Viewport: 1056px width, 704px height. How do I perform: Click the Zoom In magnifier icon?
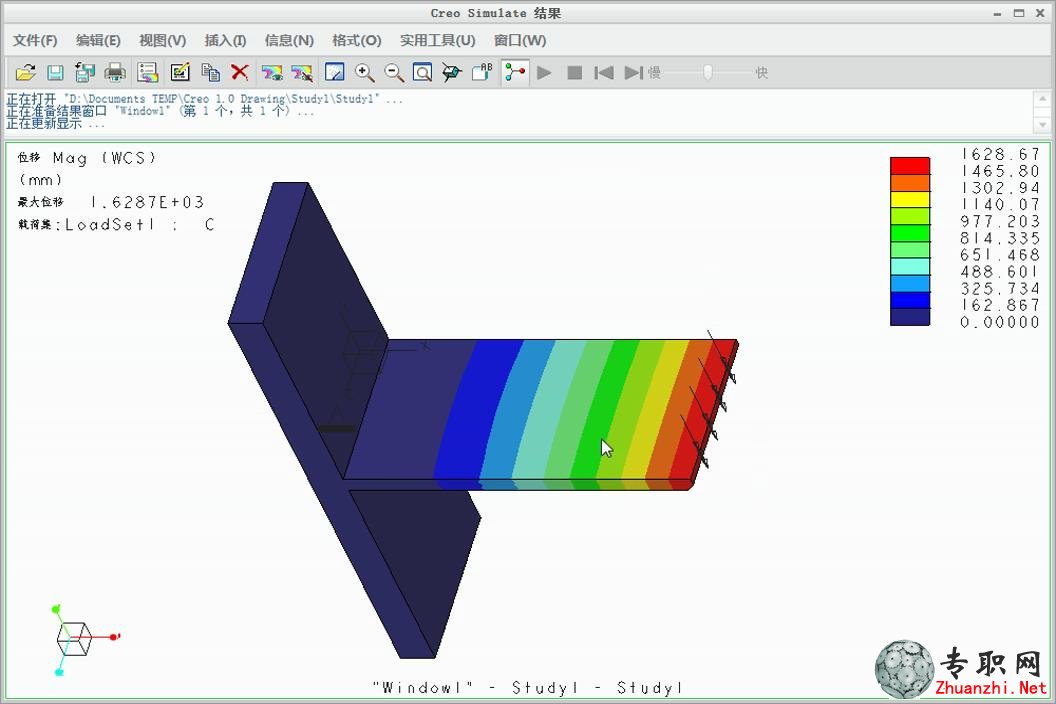(364, 72)
